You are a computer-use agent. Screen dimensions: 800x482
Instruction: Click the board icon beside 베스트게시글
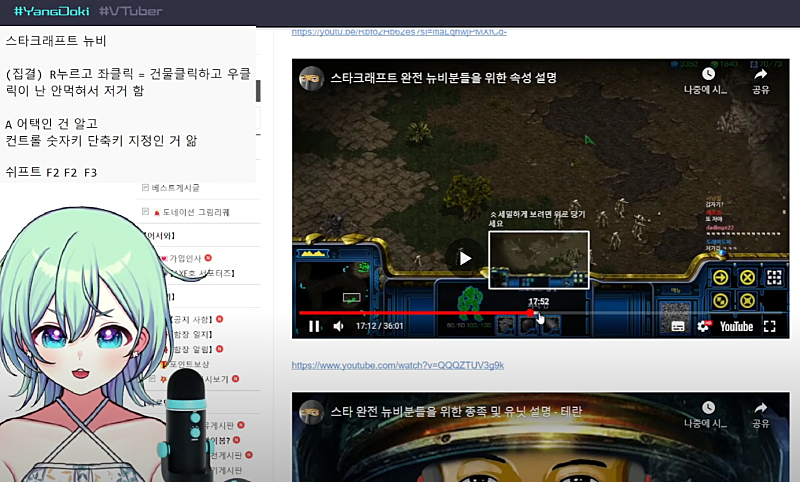coord(145,188)
